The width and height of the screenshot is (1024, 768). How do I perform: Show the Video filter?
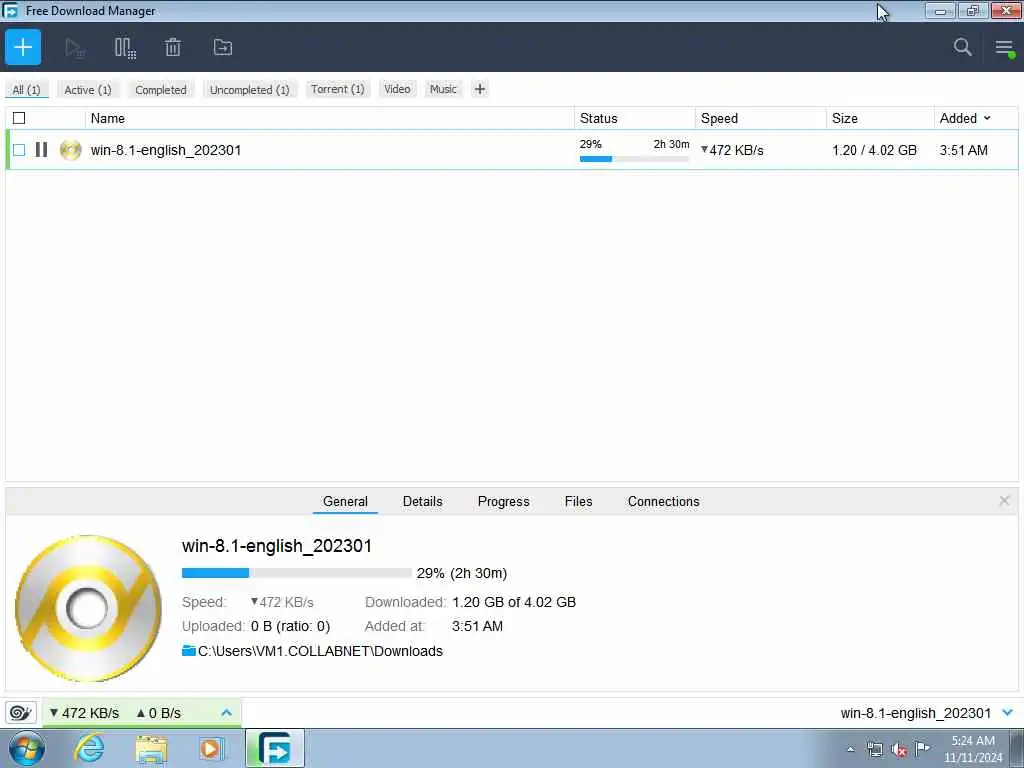(397, 89)
